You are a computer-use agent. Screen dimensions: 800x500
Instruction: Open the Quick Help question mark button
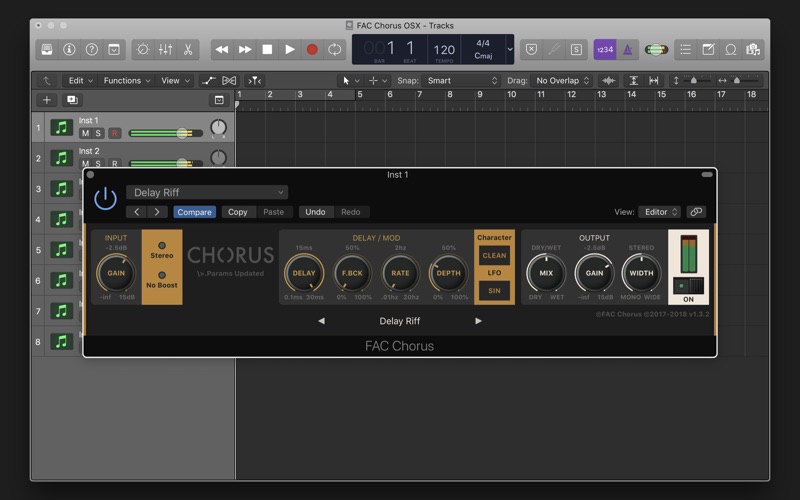[92, 49]
